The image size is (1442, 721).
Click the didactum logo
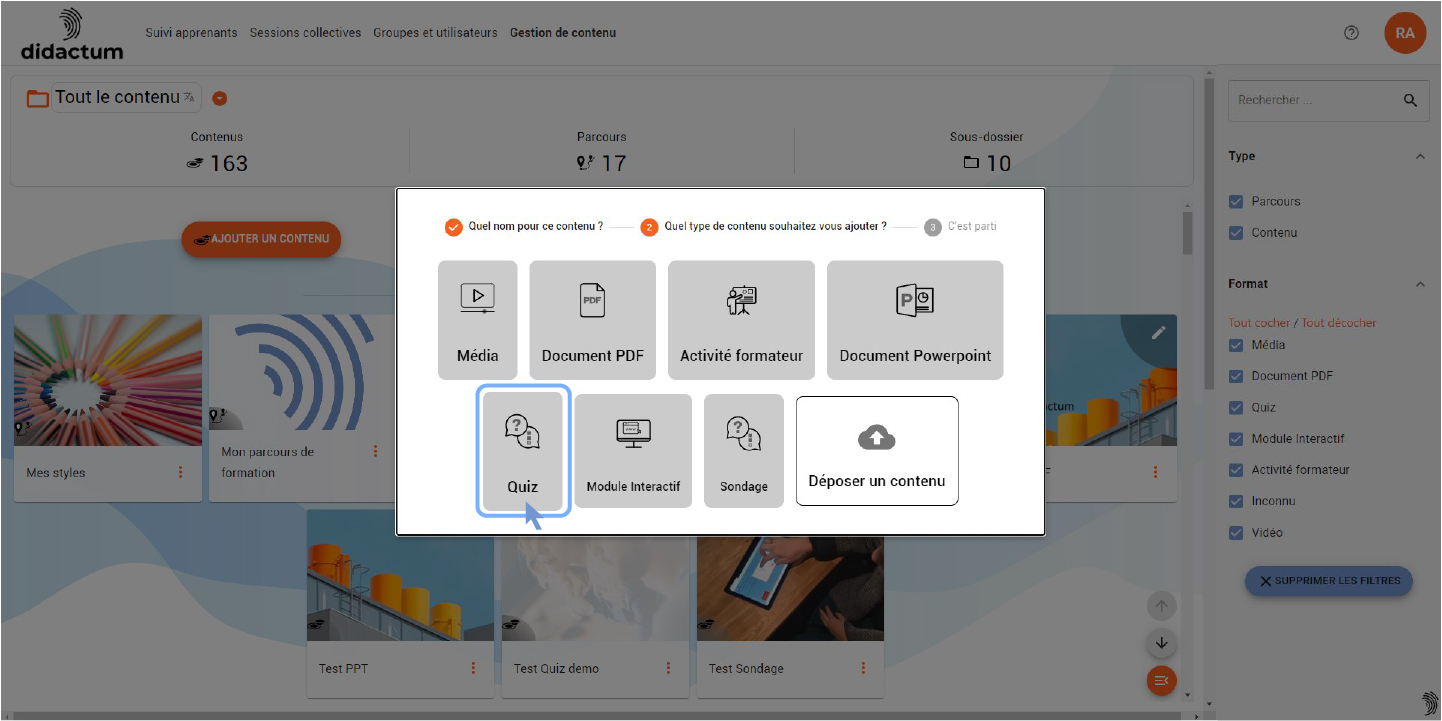(x=72, y=34)
